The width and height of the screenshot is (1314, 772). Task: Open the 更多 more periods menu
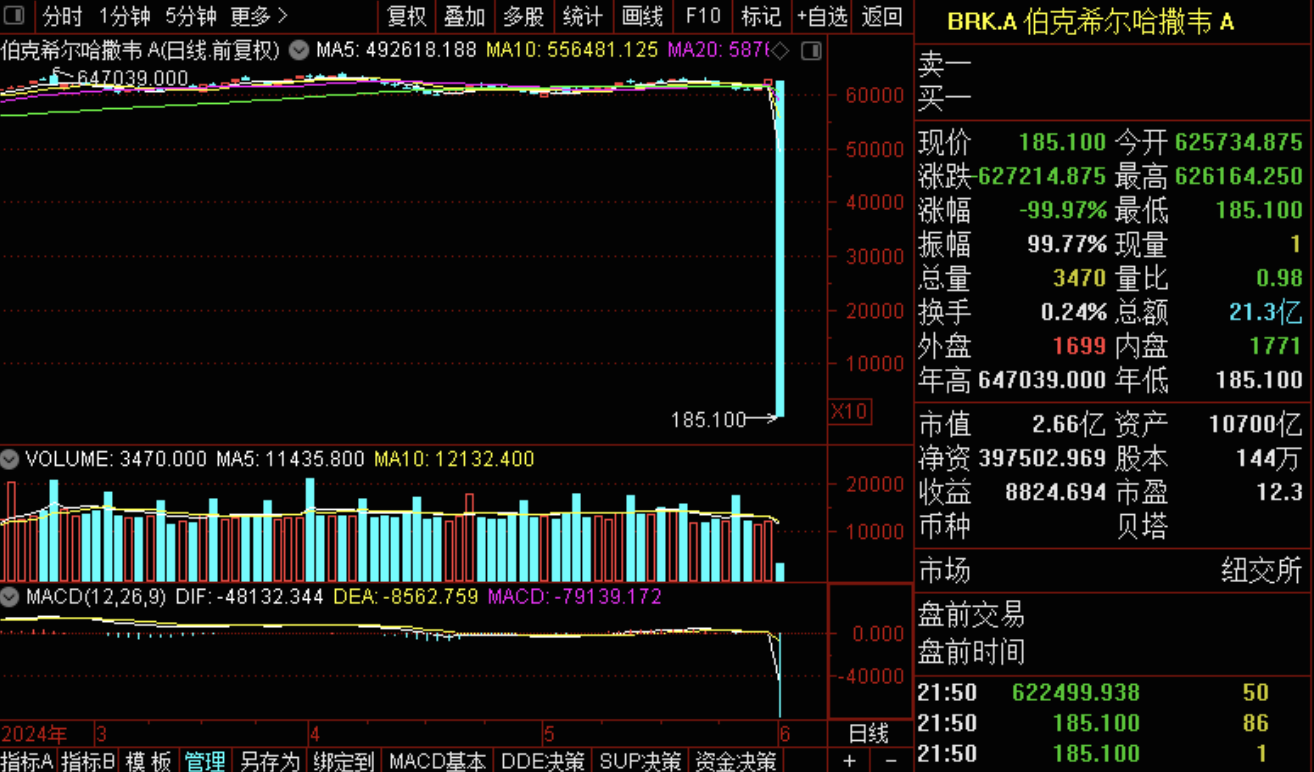click(x=258, y=16)
